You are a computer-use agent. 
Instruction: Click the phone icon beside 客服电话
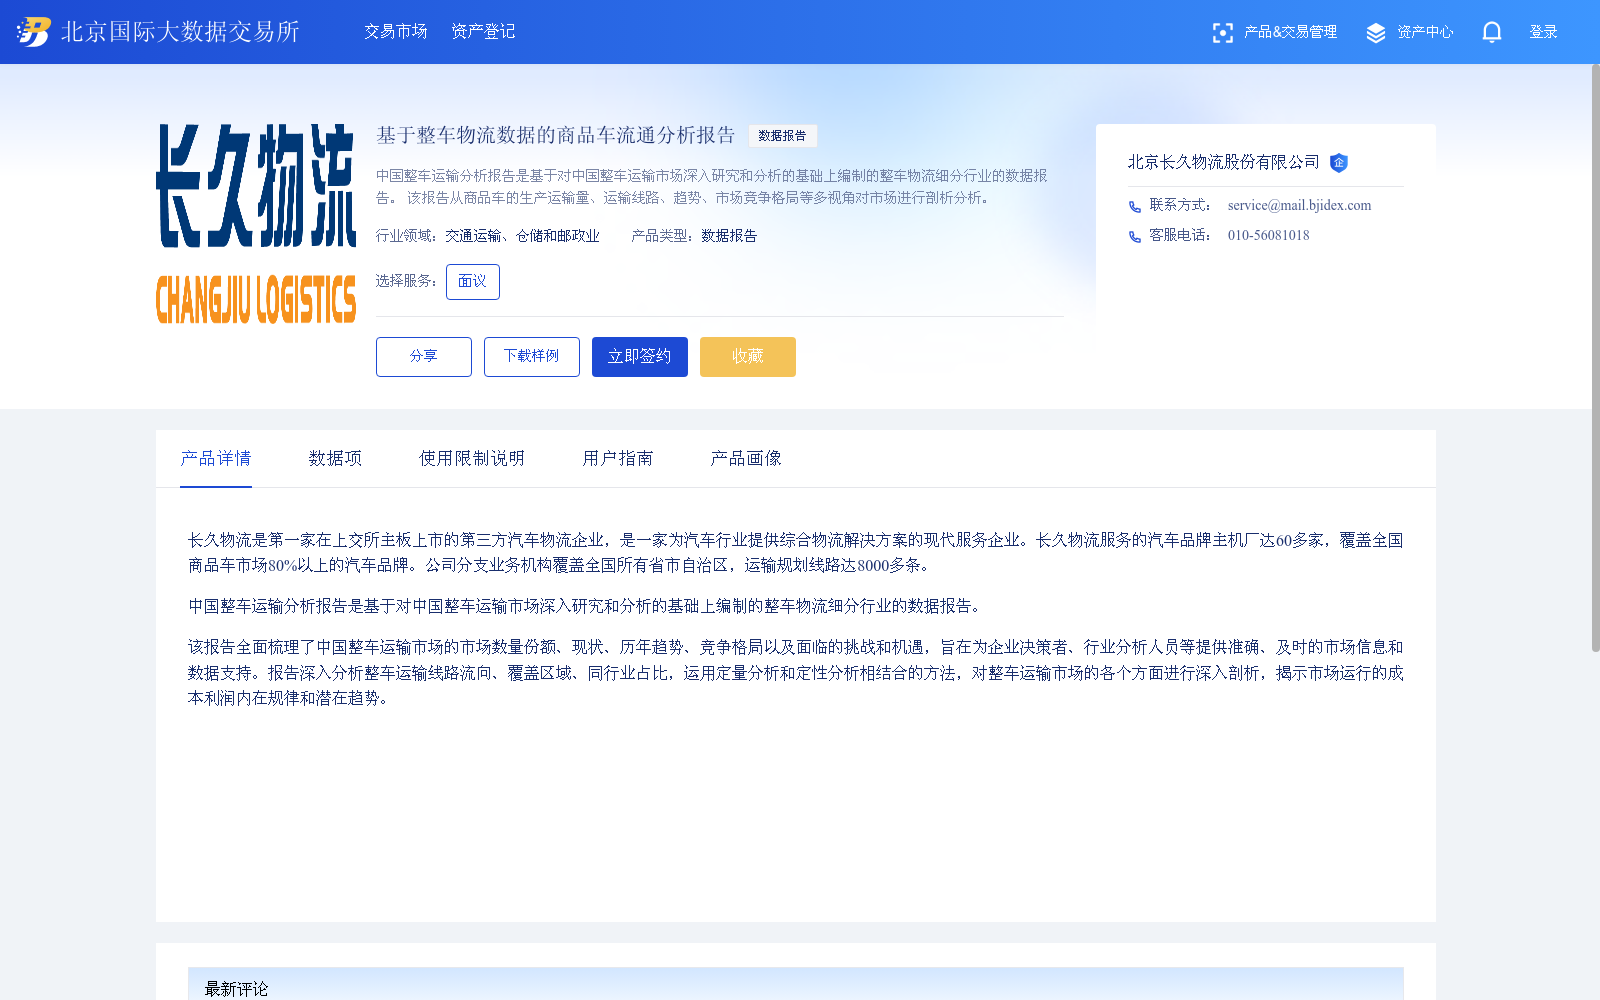(x=1134, y=237)
